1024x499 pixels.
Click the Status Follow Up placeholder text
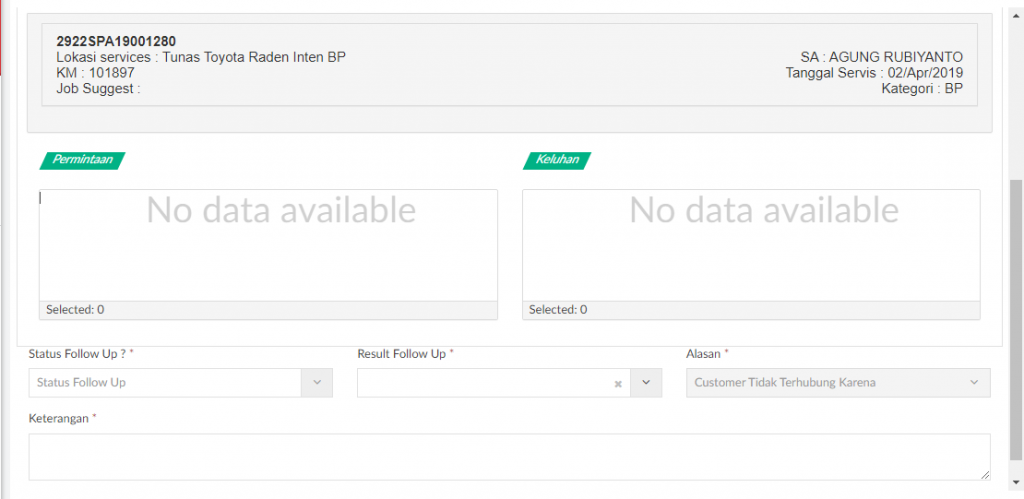pyautogui.click(x=82, y=383)
